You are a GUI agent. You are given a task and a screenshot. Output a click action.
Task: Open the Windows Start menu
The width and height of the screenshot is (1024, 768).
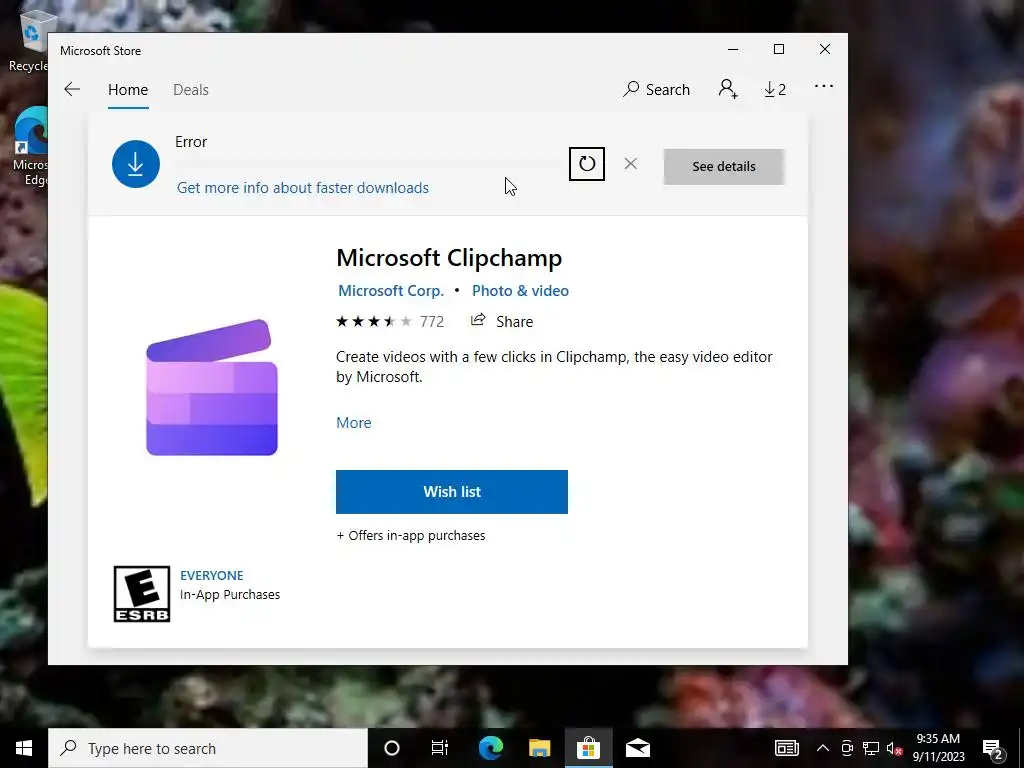coord(24,748)
